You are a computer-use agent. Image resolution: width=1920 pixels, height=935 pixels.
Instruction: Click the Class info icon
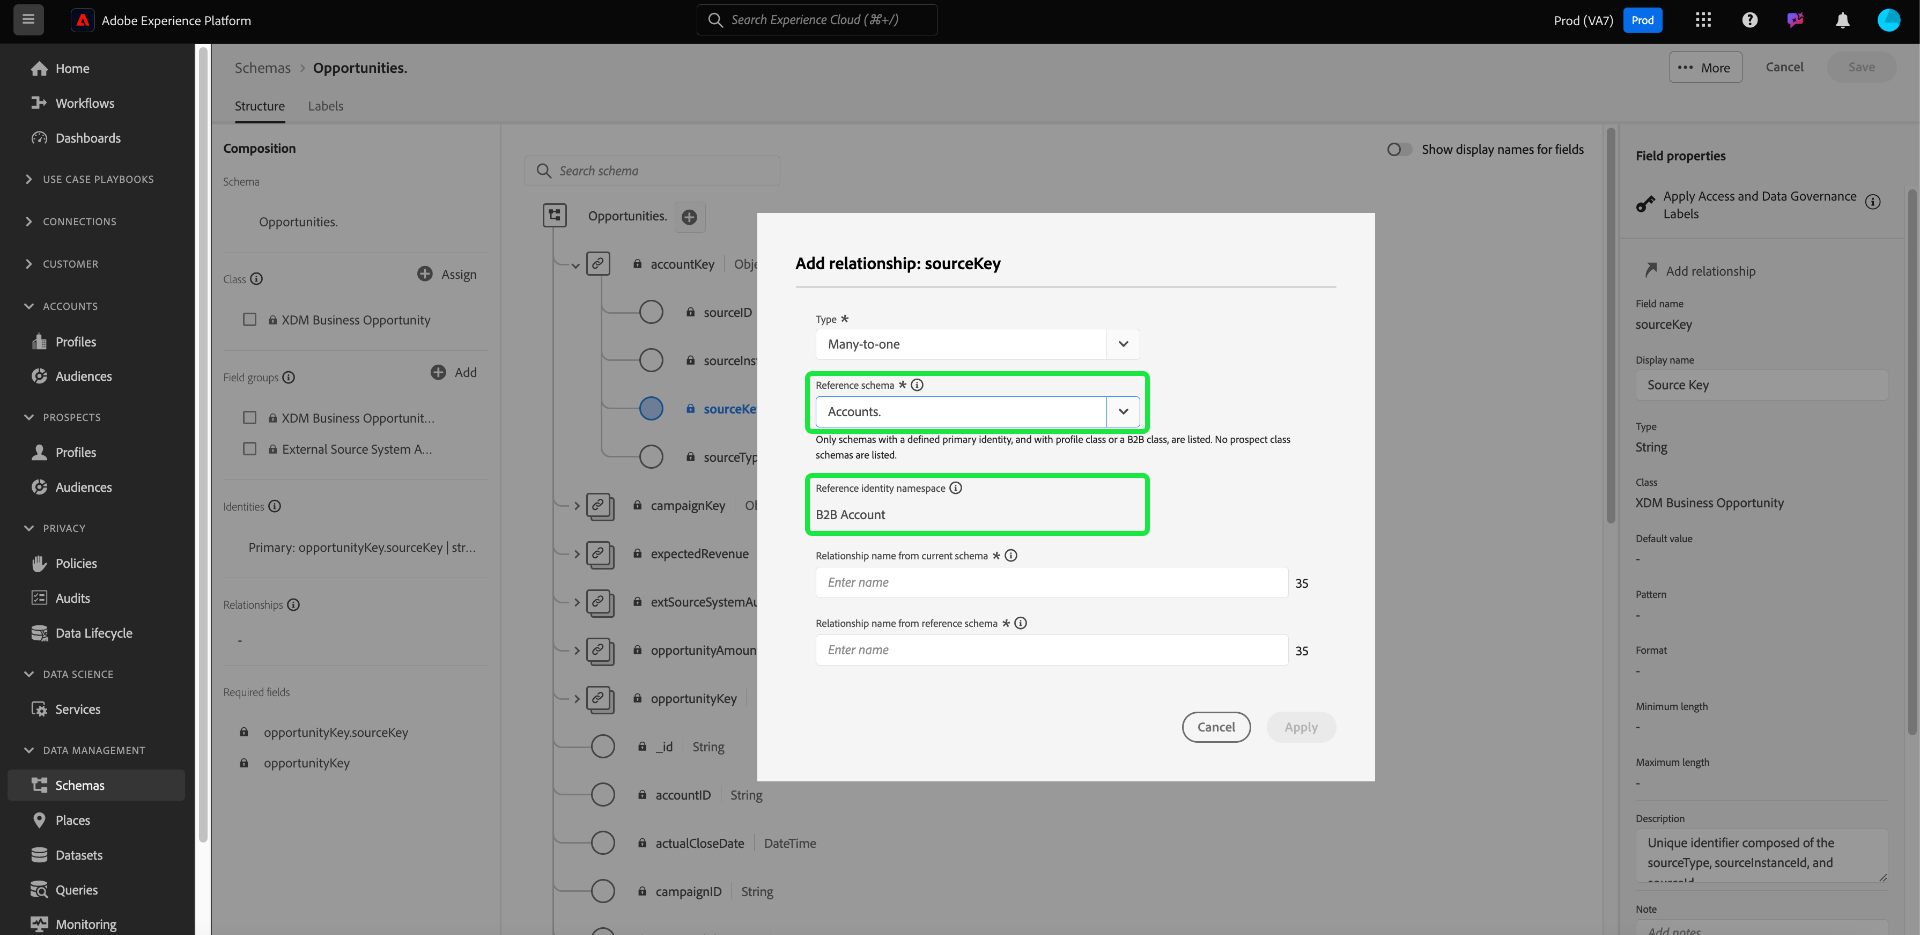coord(257,279)
